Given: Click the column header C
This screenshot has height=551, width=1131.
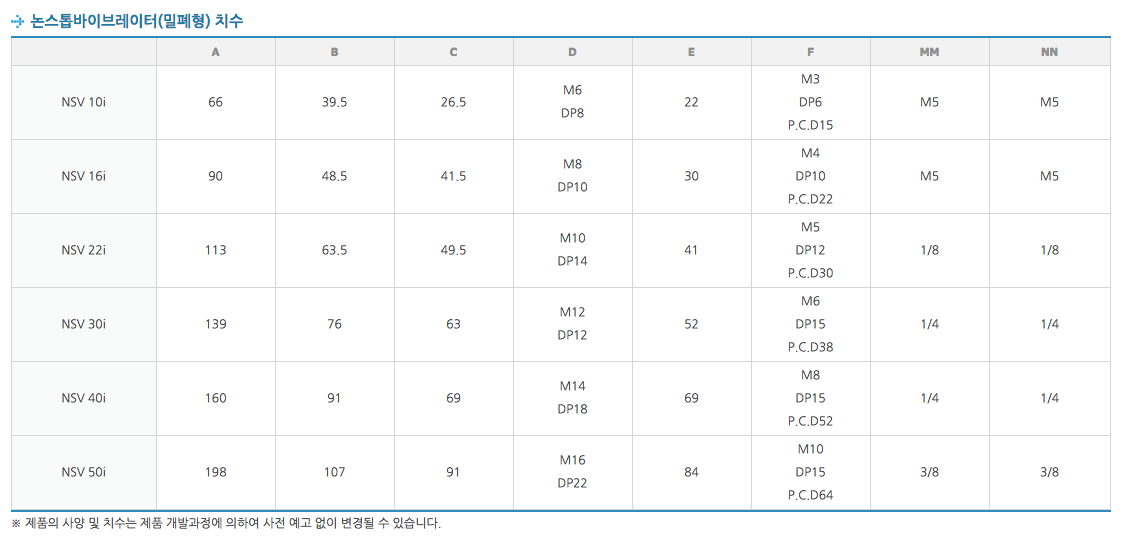Looking at the screenshot, I should click(453, 52).
